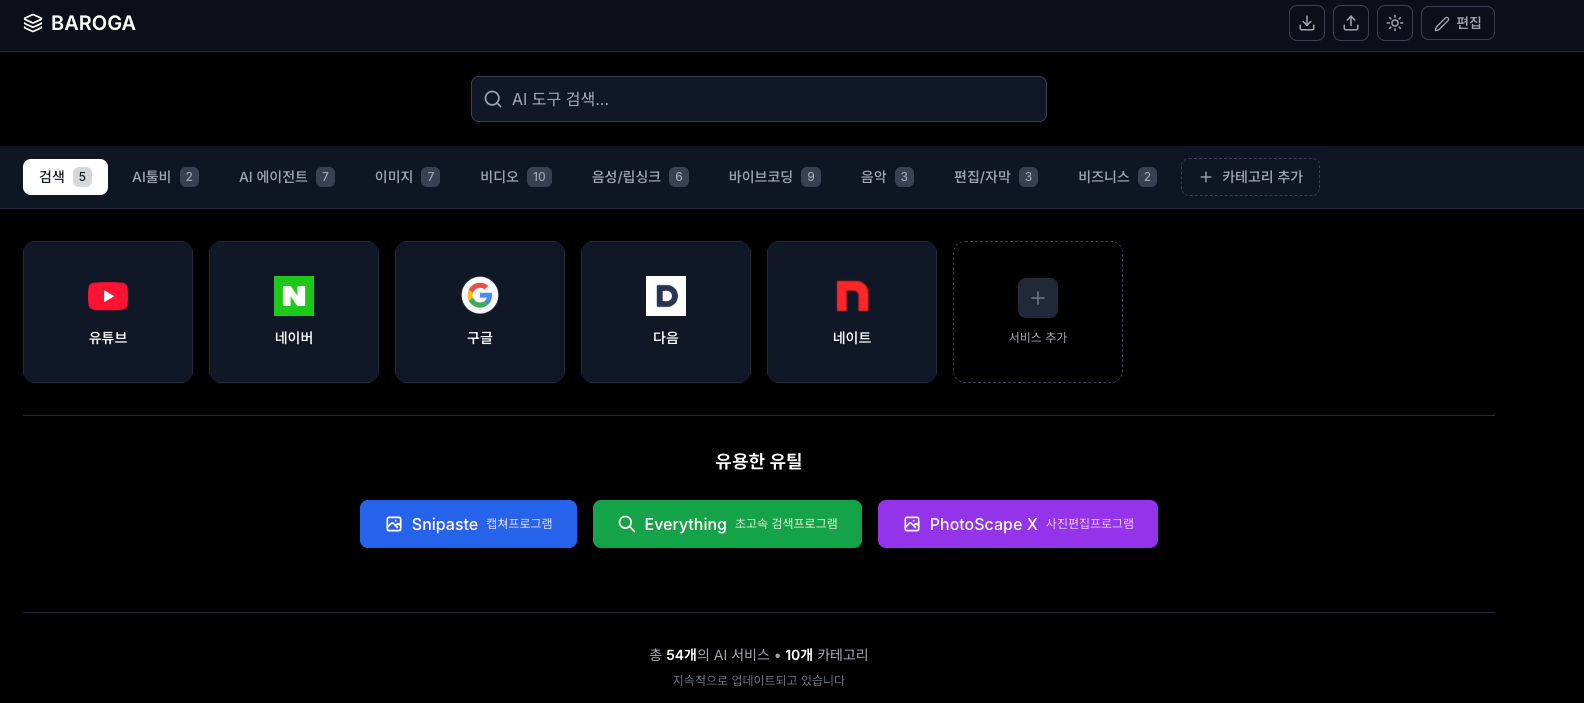The height and width of the screenshot is (703, 1584).
Task: Switch to the 이미지 tab
Action: (407, 177)
